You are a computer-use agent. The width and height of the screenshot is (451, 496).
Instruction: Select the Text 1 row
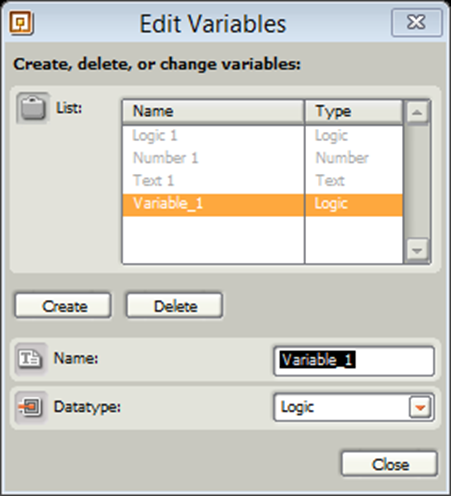pyautogui.click(x=263, y=181)
